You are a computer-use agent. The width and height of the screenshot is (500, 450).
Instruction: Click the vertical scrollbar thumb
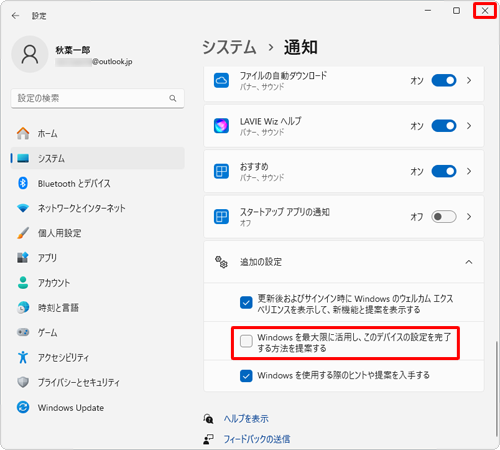pos(496,389)
